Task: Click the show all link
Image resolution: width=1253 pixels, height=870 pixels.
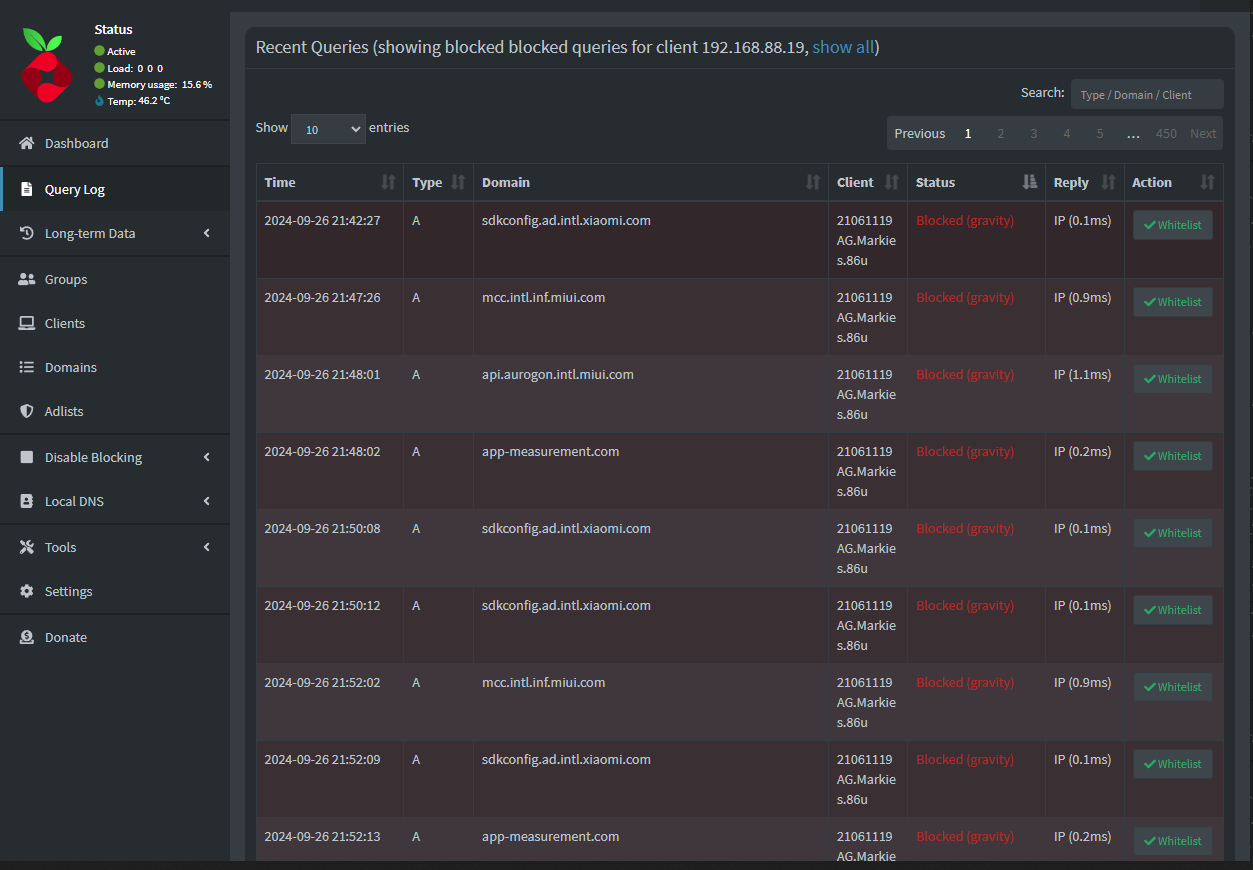Action: [843, 47]
